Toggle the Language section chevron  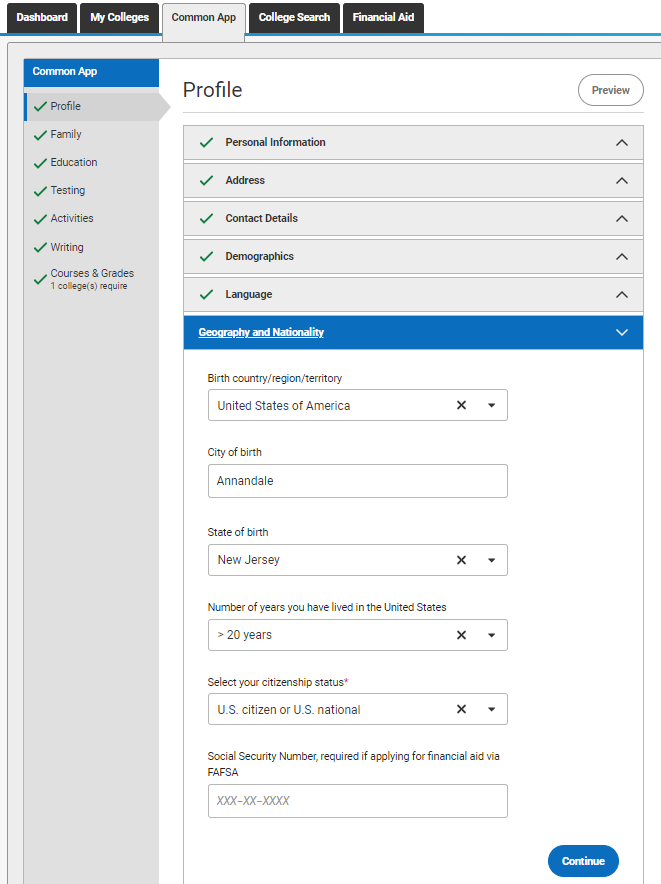point(622,294)
